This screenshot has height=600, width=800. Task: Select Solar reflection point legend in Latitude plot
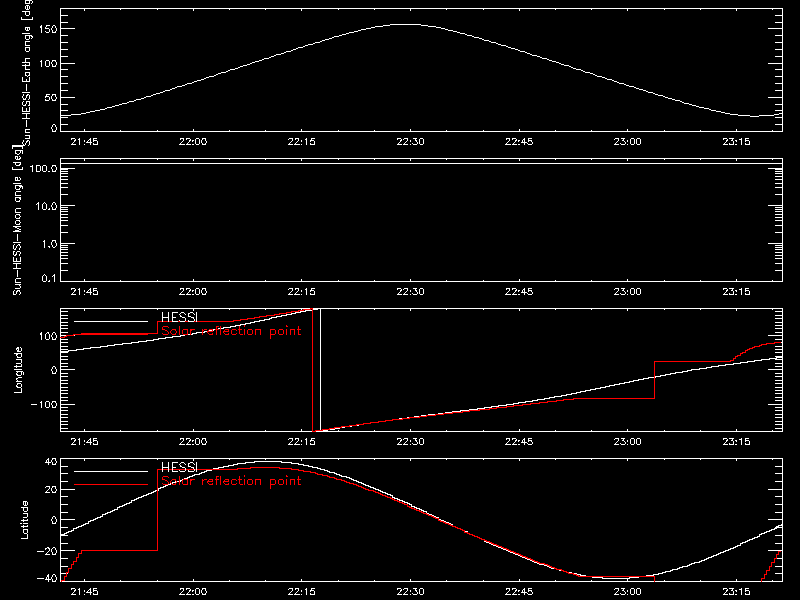[x=231, y=481]
